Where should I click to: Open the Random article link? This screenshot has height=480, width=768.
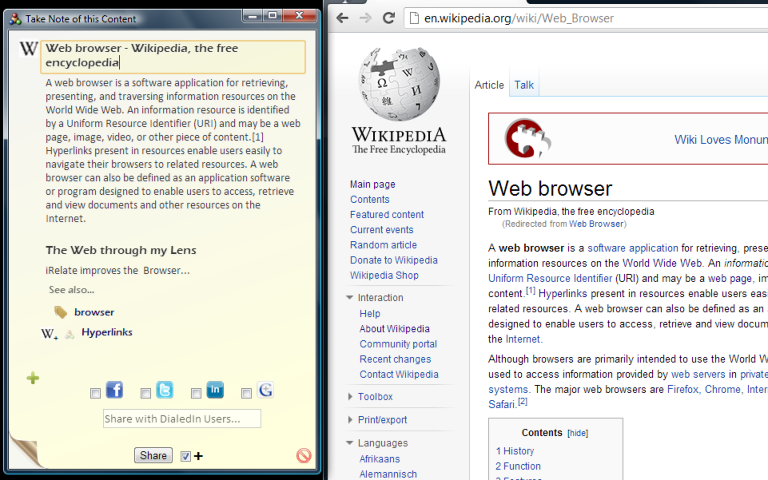coord(384,245)
